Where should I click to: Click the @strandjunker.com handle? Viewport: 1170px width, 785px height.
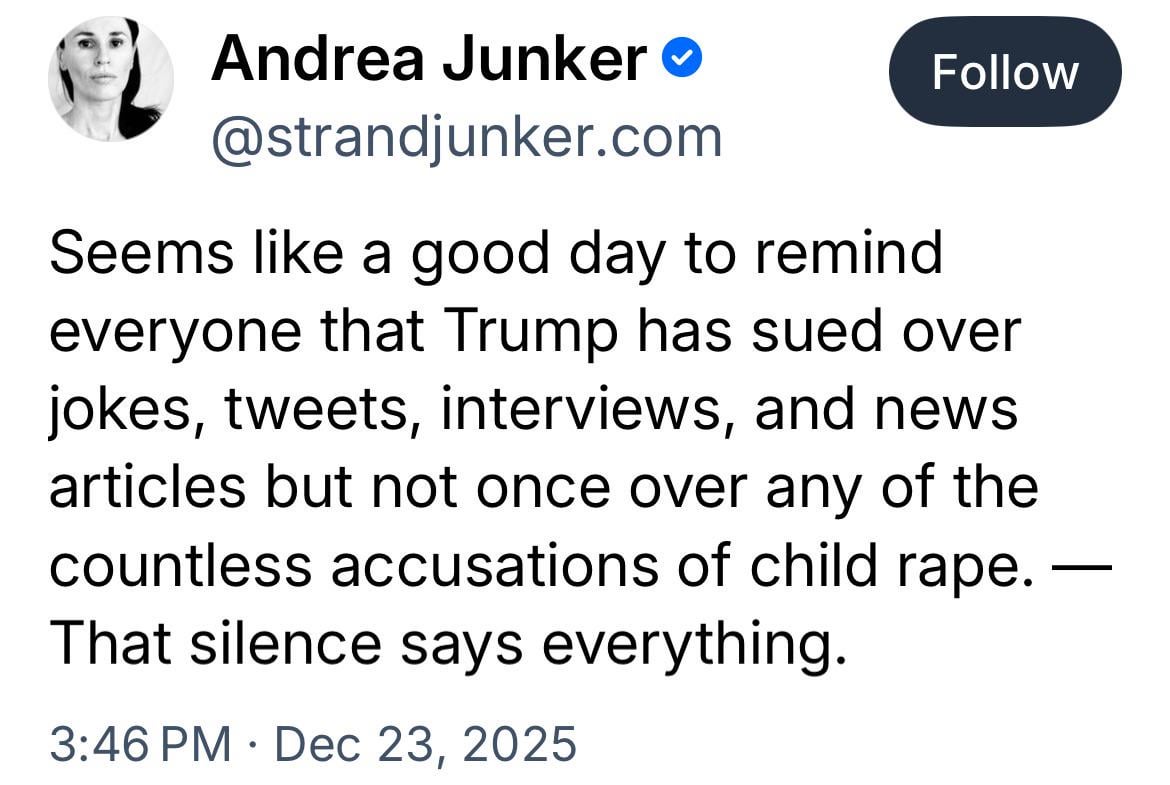coord(466,137)
